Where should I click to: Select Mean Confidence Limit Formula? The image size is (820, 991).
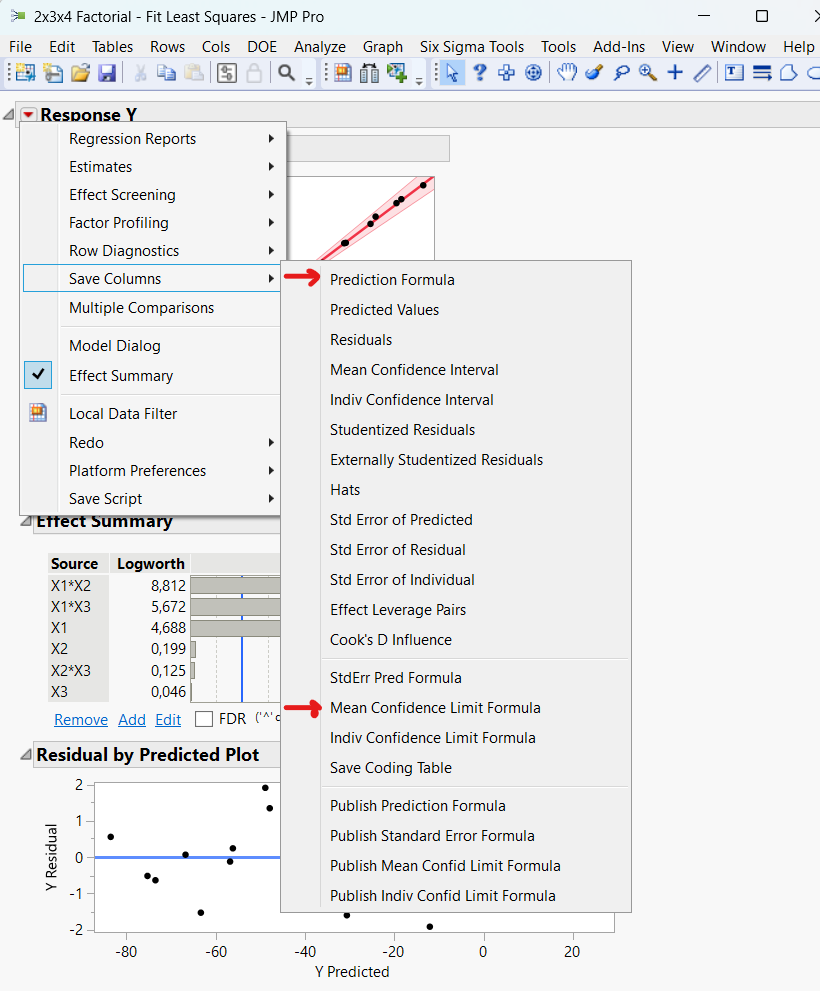pos(435,707)
